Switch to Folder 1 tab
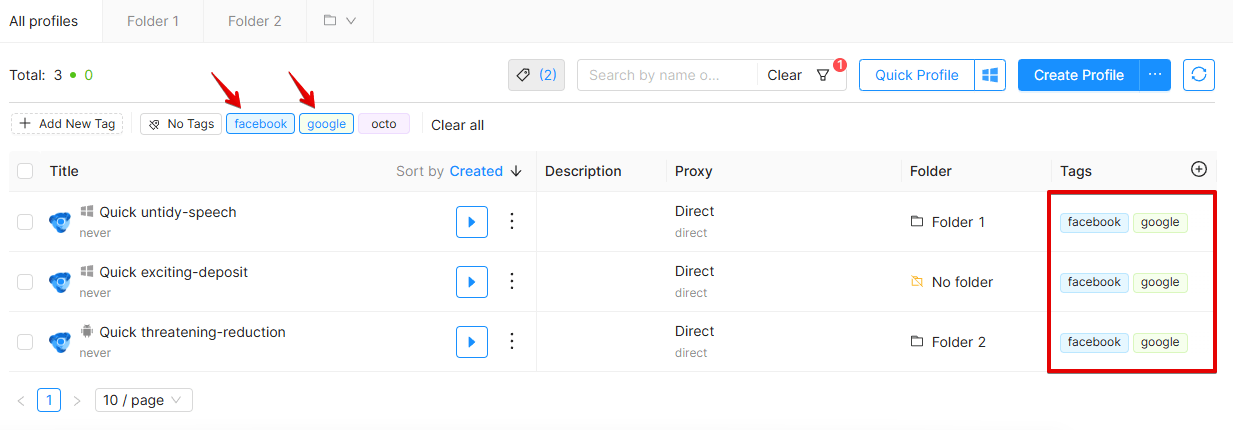Image resolution: width=1233 pixels, height=430 pixels. 153,21
